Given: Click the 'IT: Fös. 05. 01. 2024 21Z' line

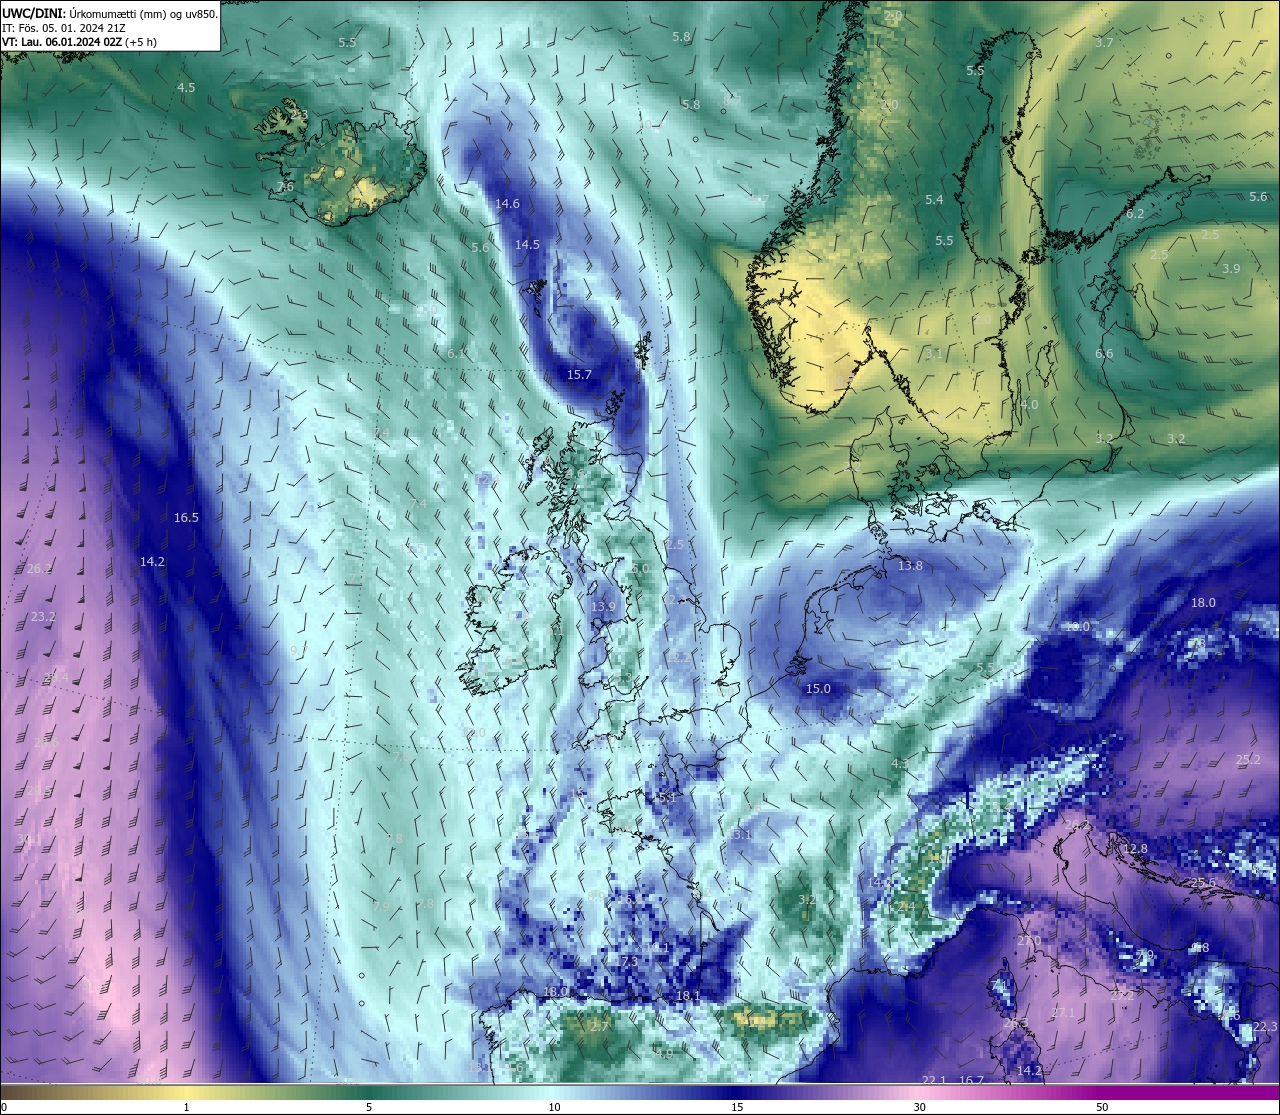Looking at the screenshot, I should click(63, 28).
